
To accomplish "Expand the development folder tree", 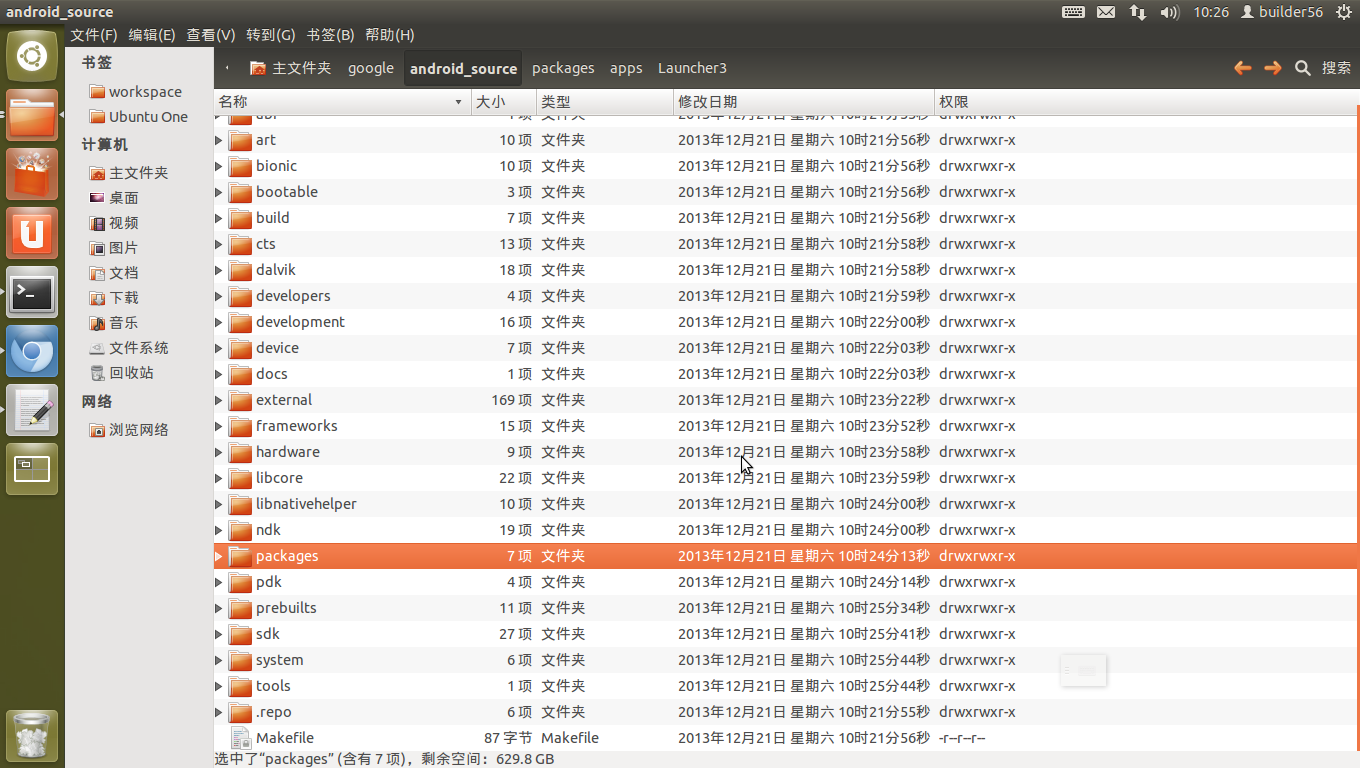I will click(219, 322).
